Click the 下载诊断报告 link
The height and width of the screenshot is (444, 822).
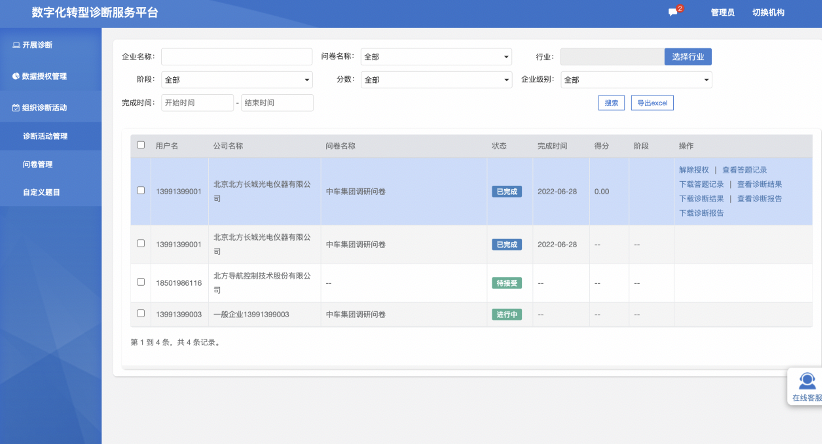pyautogui.click(x=701, y=213)
